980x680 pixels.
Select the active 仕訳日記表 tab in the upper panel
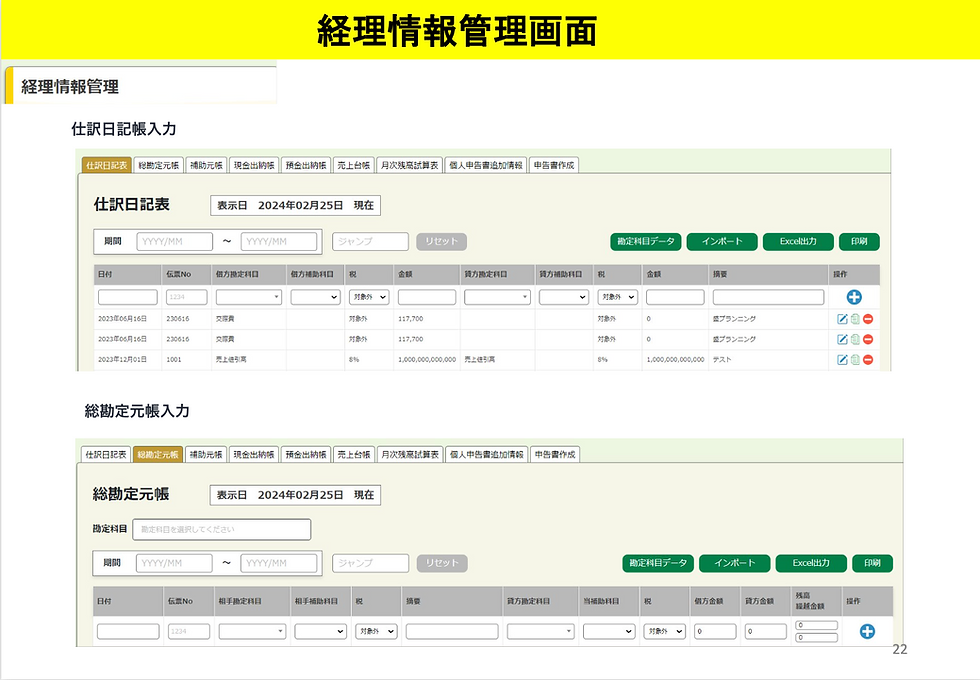tap(107, 165)
